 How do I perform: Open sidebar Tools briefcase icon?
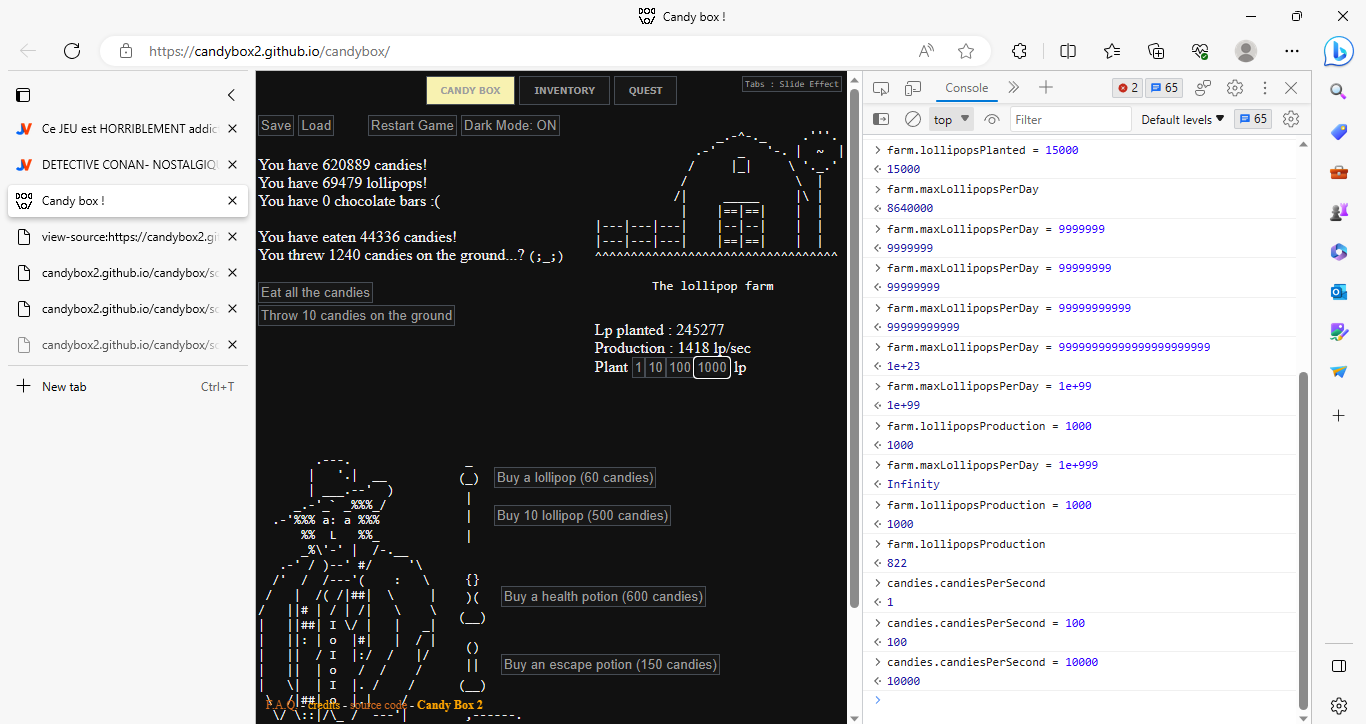(x=1339, y=171)
